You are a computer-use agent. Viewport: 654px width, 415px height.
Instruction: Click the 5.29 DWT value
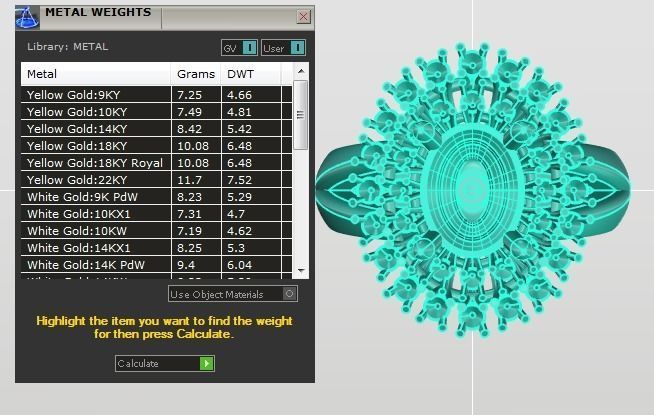click(x=239, y=197)
